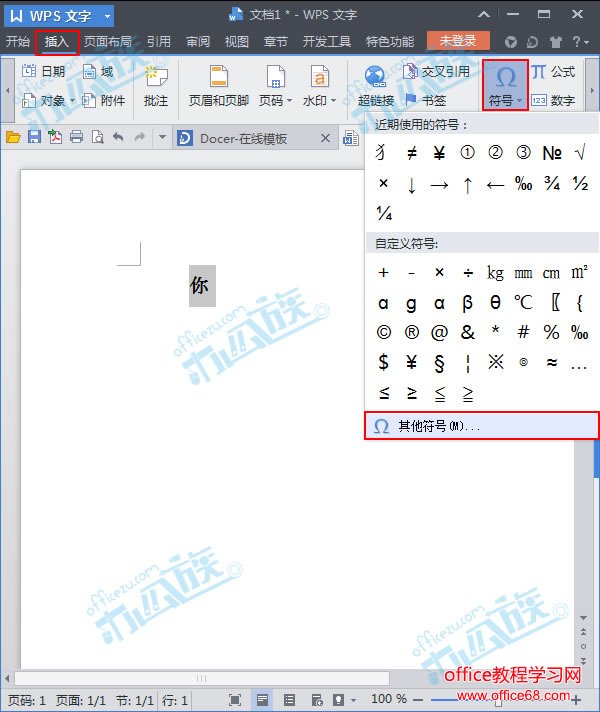Viewport: 600px width, 712px height.
Task: Click the 未登录 login button
Action: point(458,41)
